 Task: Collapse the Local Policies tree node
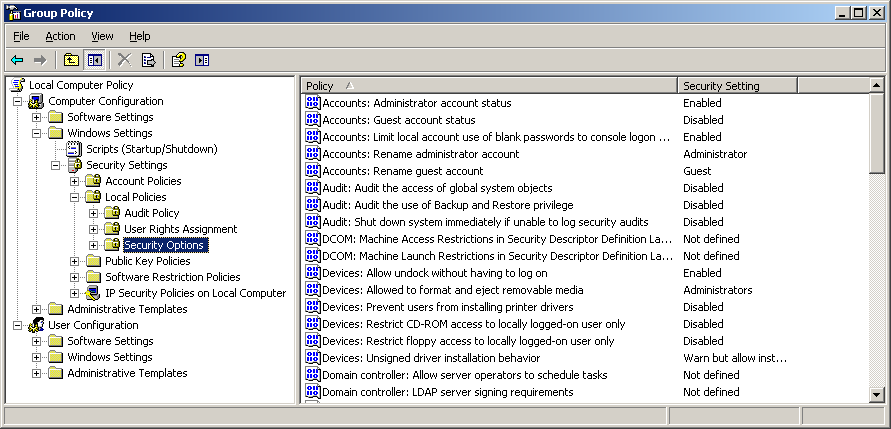(x=75, y=197)
